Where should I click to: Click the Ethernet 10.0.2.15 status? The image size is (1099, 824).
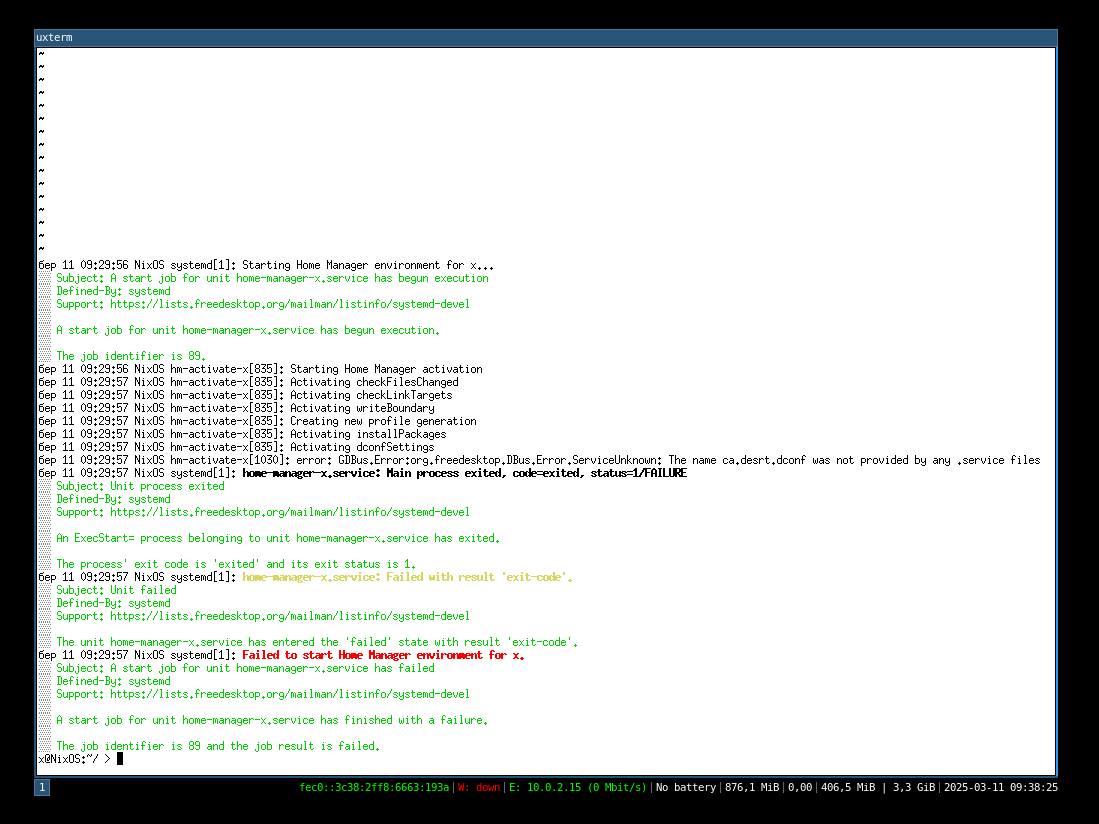(x=578, y=788)
